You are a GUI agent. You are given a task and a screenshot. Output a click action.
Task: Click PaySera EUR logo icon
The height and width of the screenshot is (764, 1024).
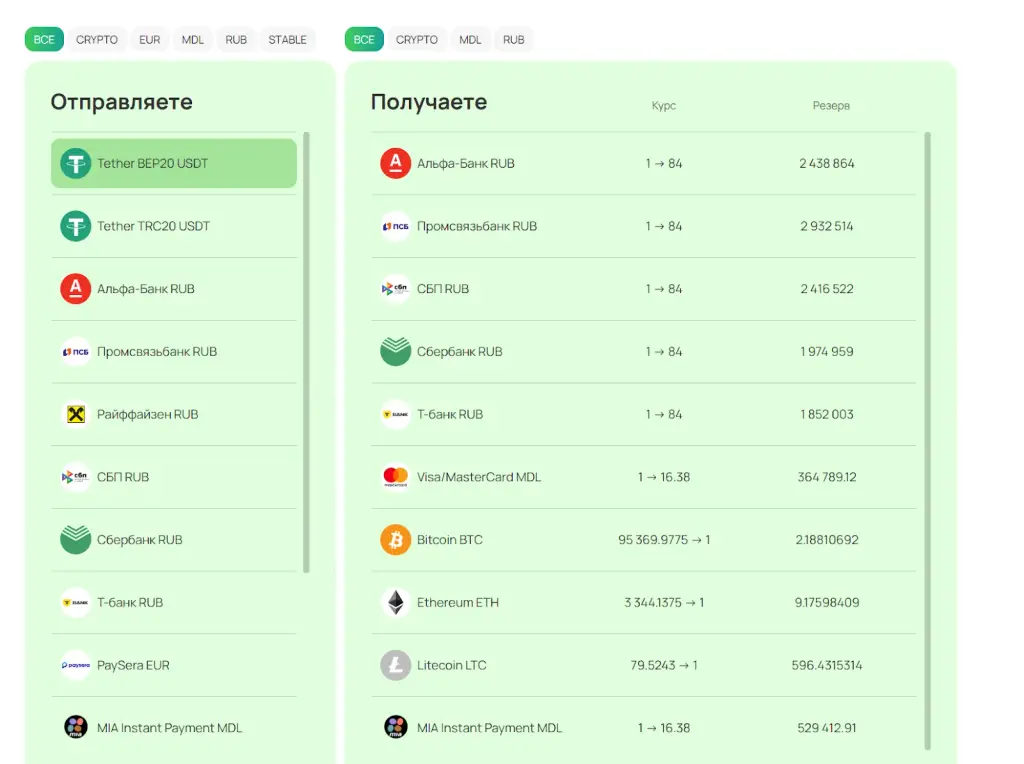pyautogui.click(x=76, y=665)
